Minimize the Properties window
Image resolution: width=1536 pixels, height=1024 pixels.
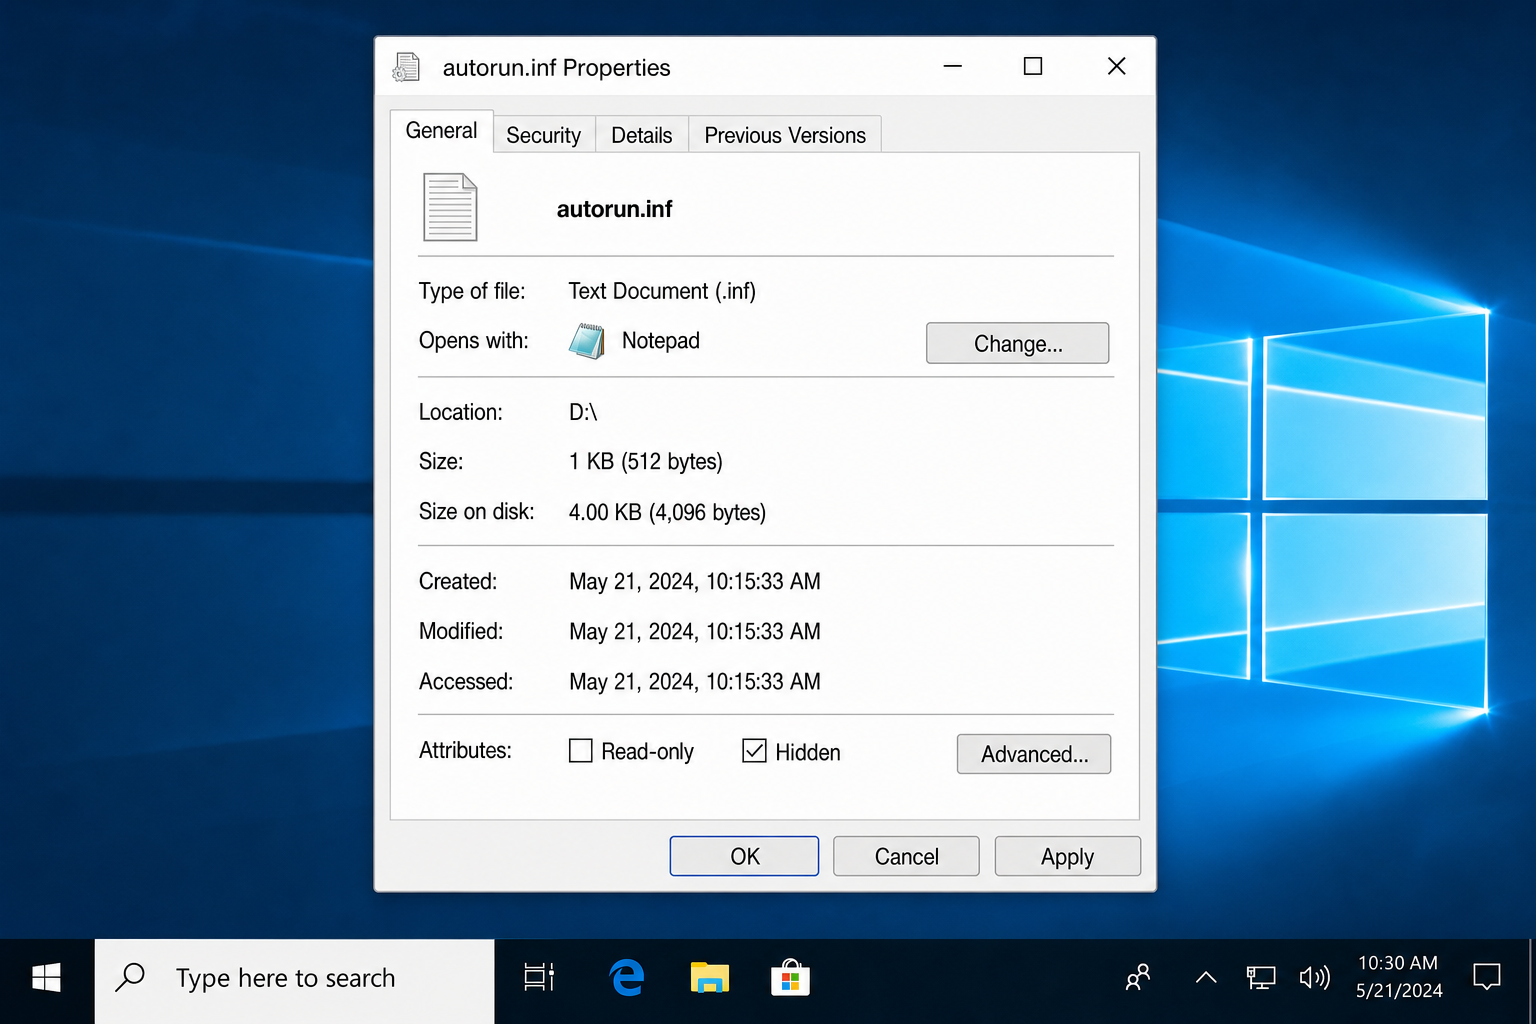pyautogui.click(x=953, y=66)
